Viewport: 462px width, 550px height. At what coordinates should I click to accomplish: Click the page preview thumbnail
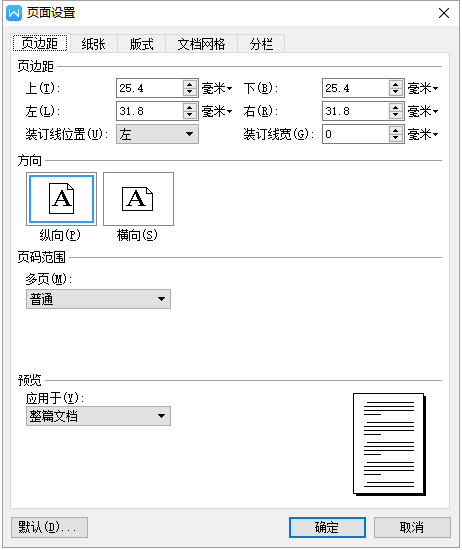coord(389,444)
